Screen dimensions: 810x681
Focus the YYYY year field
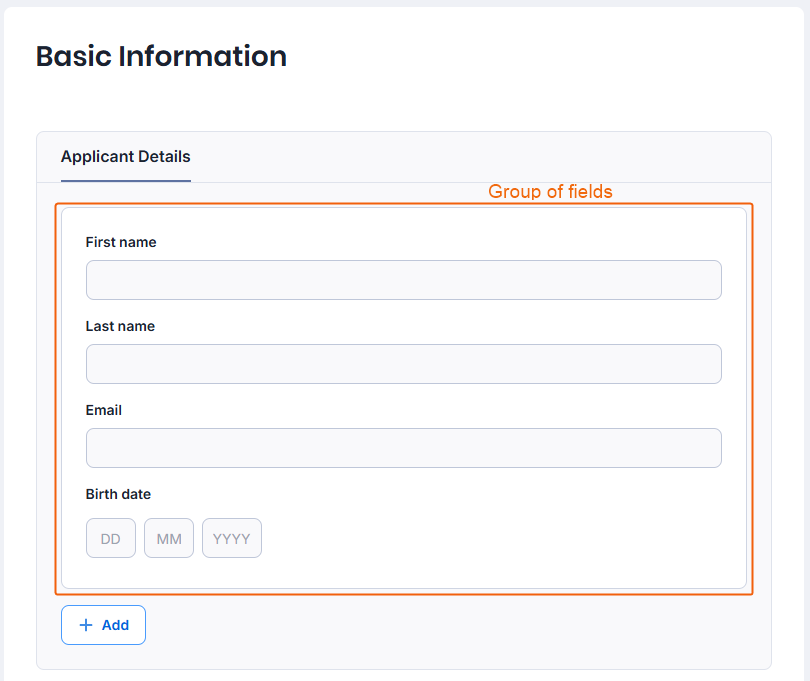point(232,538)
